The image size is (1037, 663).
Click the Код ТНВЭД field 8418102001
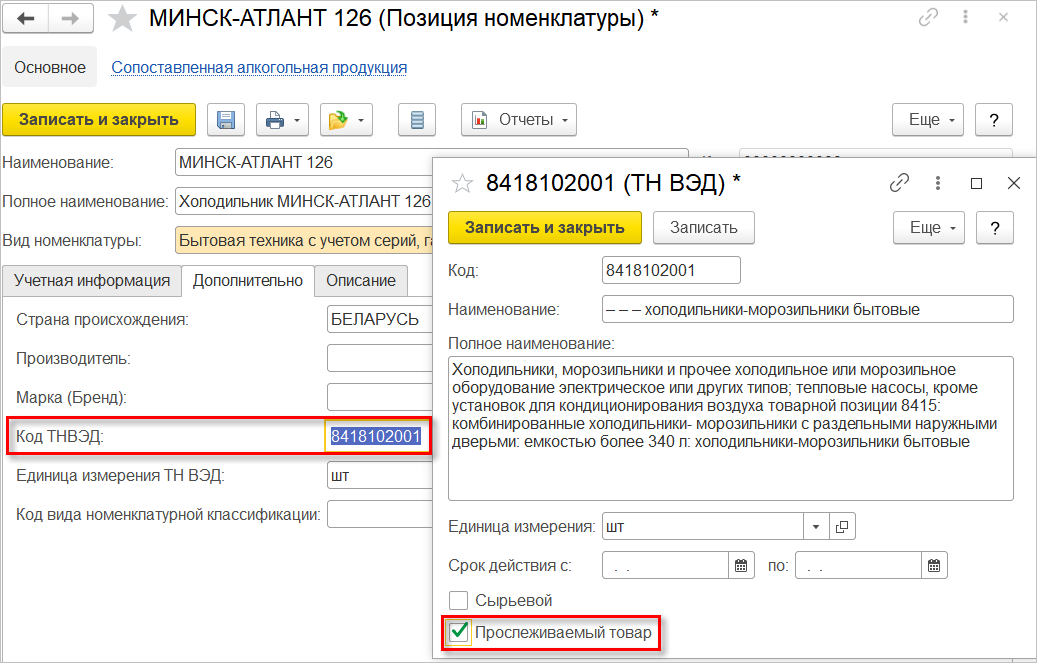376,436
